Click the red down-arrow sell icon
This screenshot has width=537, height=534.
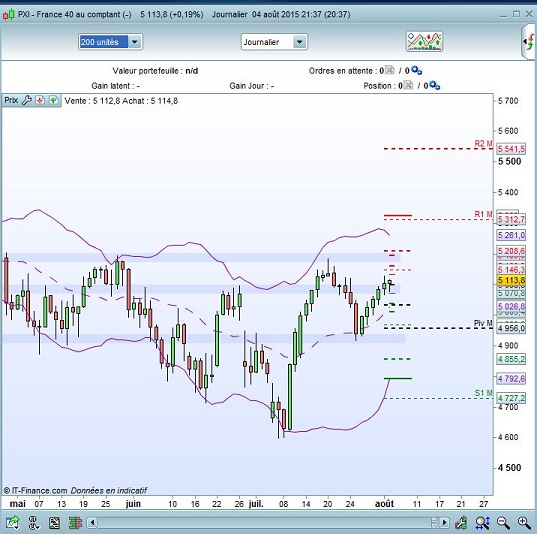pyautogui.click(x=40, y=100)
